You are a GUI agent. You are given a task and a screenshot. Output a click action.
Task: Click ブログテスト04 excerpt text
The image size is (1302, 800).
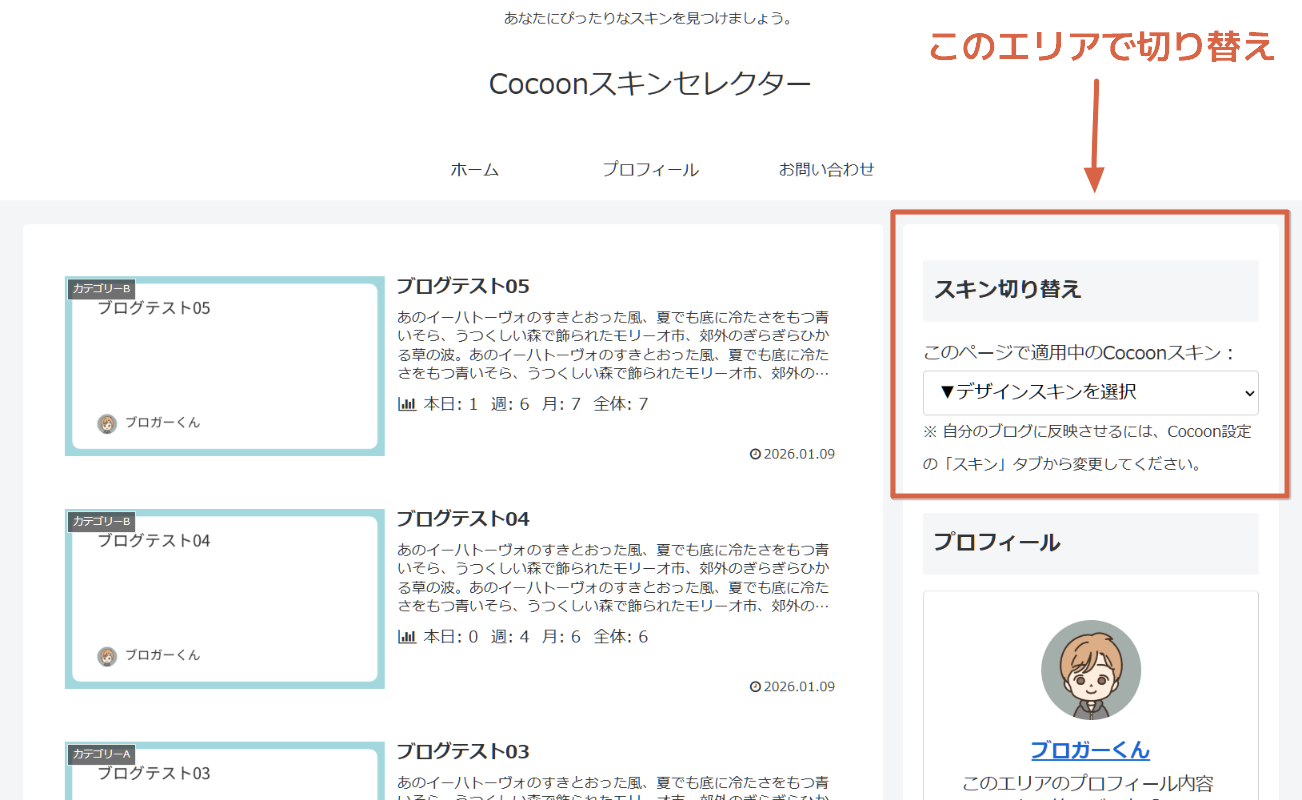coord(613,578)
